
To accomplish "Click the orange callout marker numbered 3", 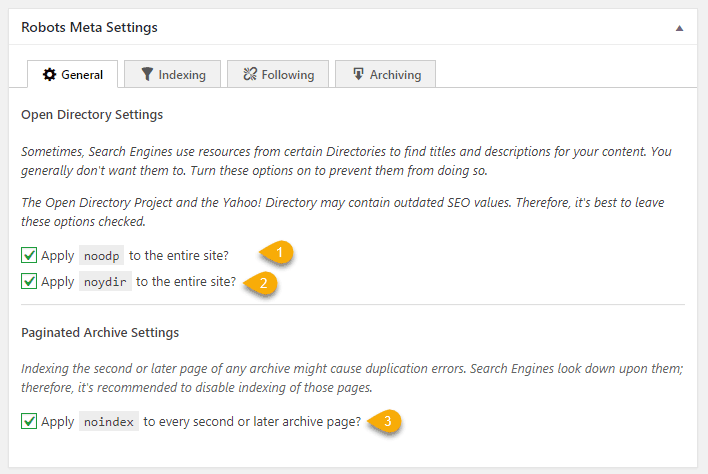I will click(389, 422).
